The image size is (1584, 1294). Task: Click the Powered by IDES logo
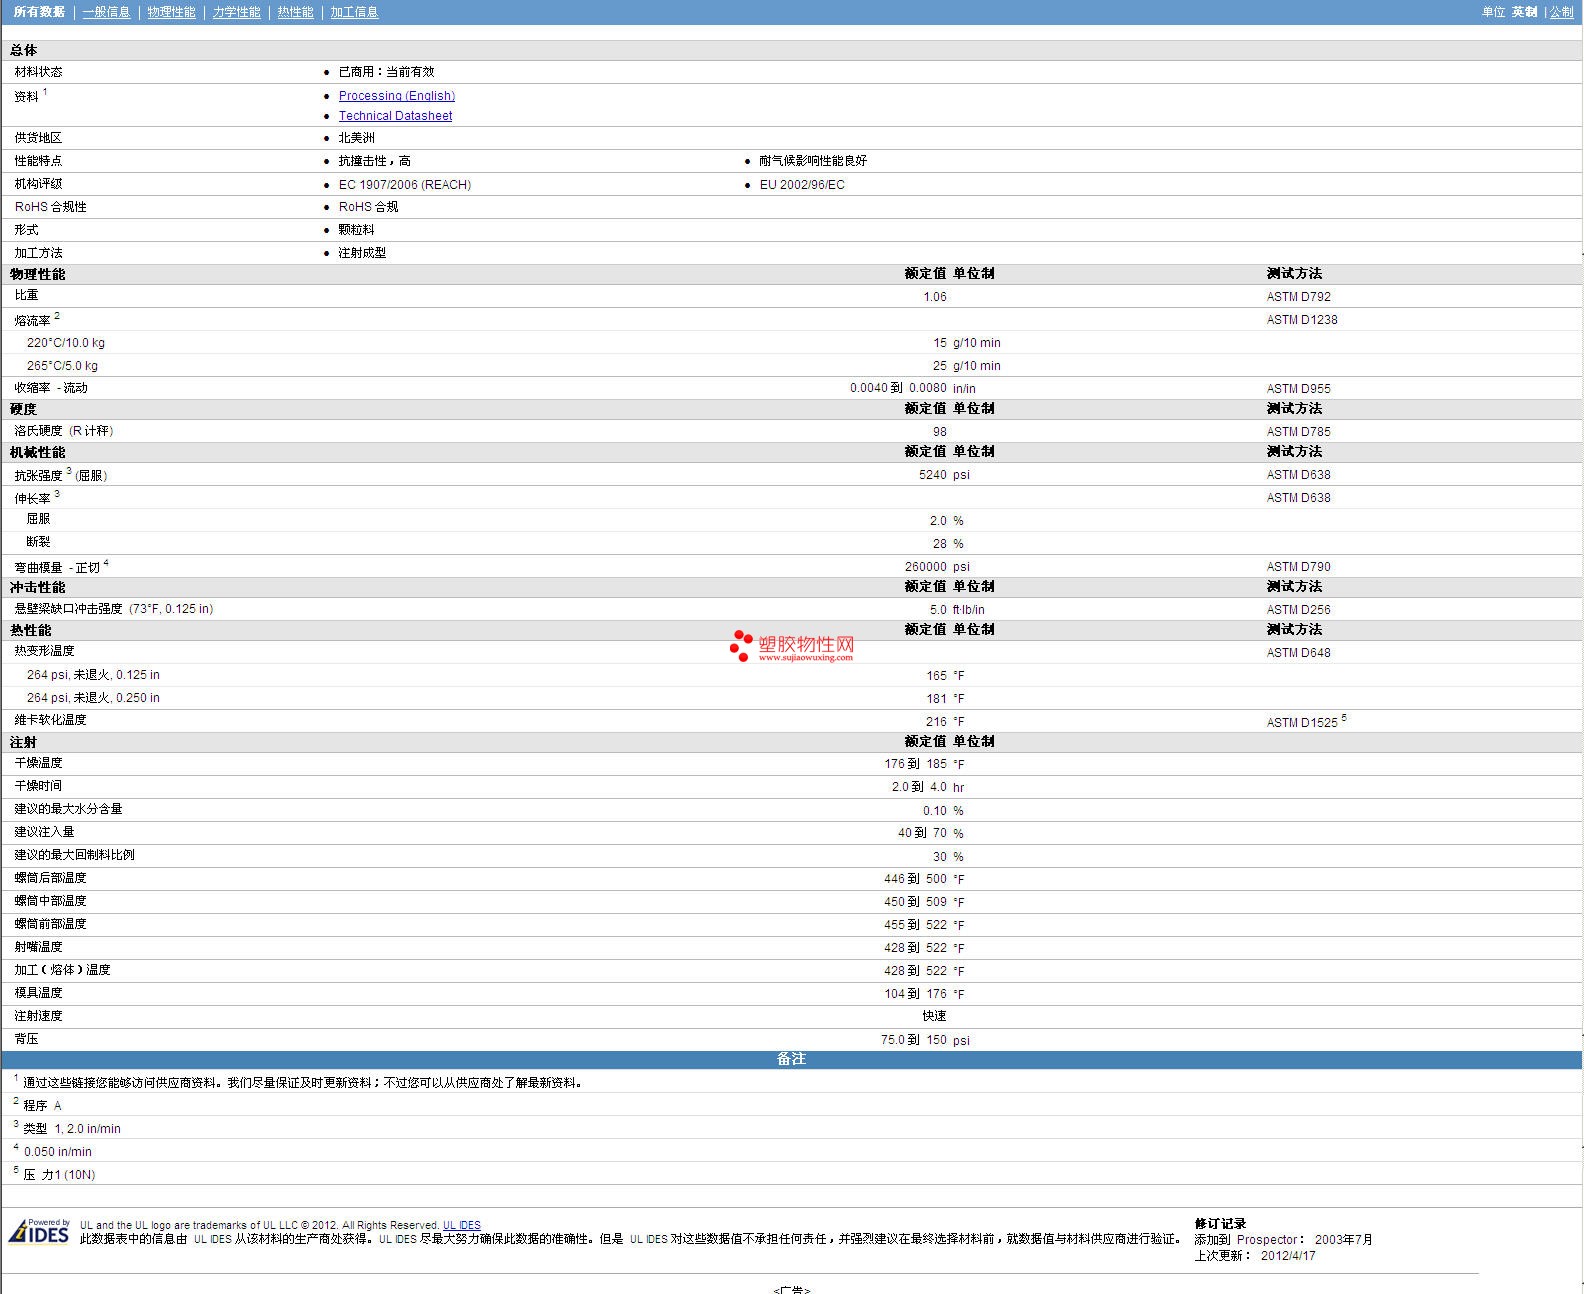pyautogui.click(x=40, y=1231)
